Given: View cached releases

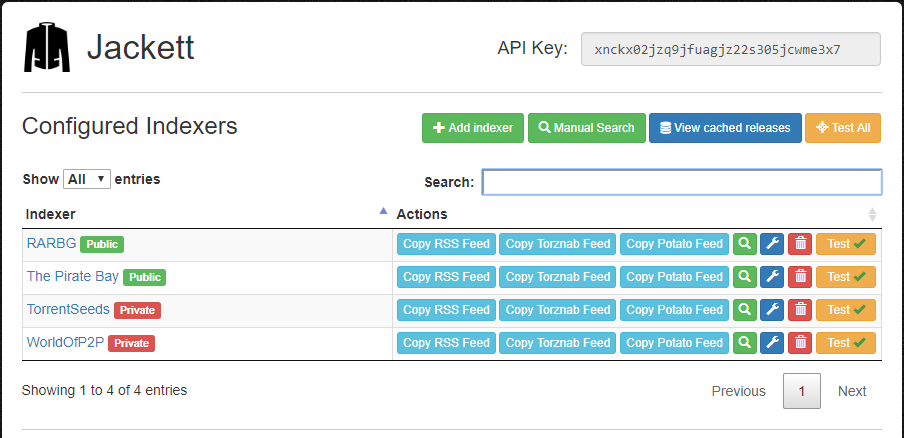Looking at the screenshot, I should coord(725,128).
